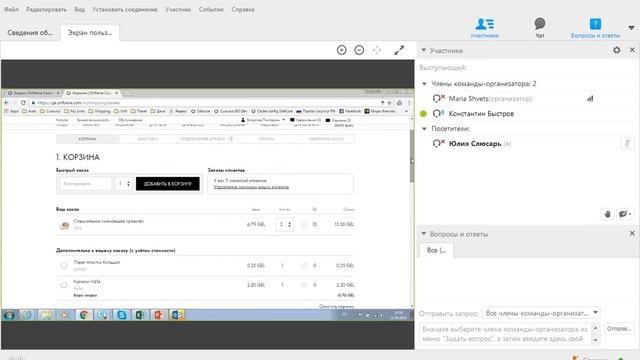
Task: Click the Отправить question button
Action: 619,329
